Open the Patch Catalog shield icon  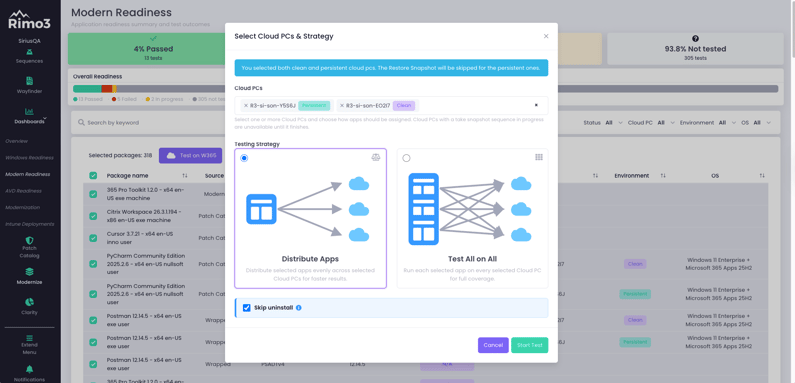point(29,240)
